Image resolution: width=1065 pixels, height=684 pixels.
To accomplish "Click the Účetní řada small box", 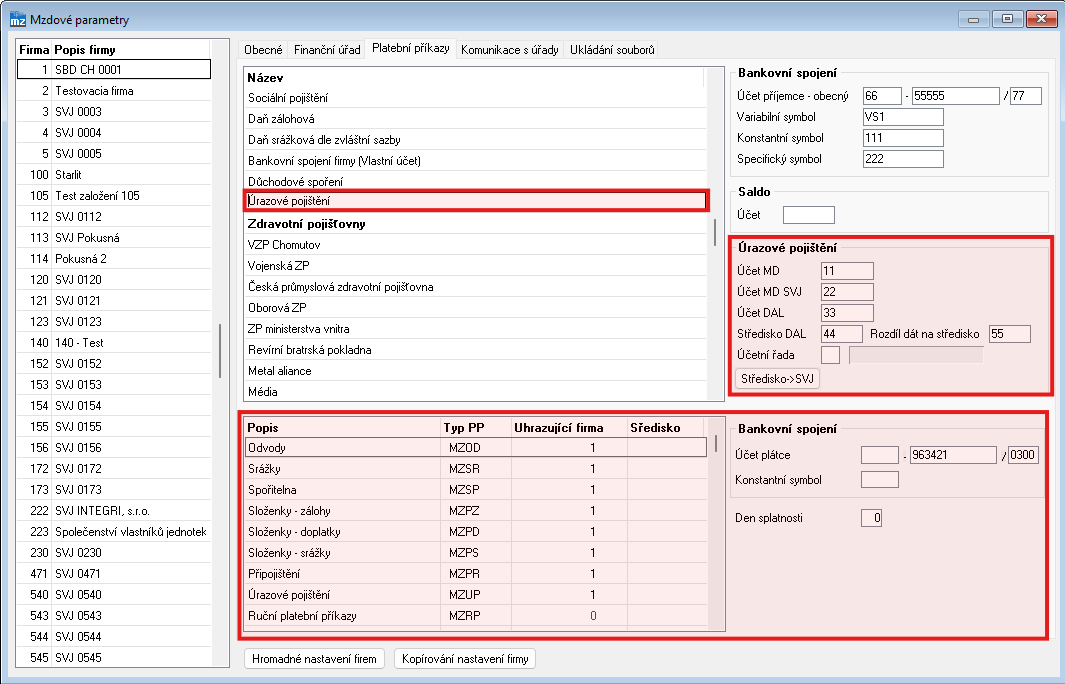I will click(x=830, y=355).
